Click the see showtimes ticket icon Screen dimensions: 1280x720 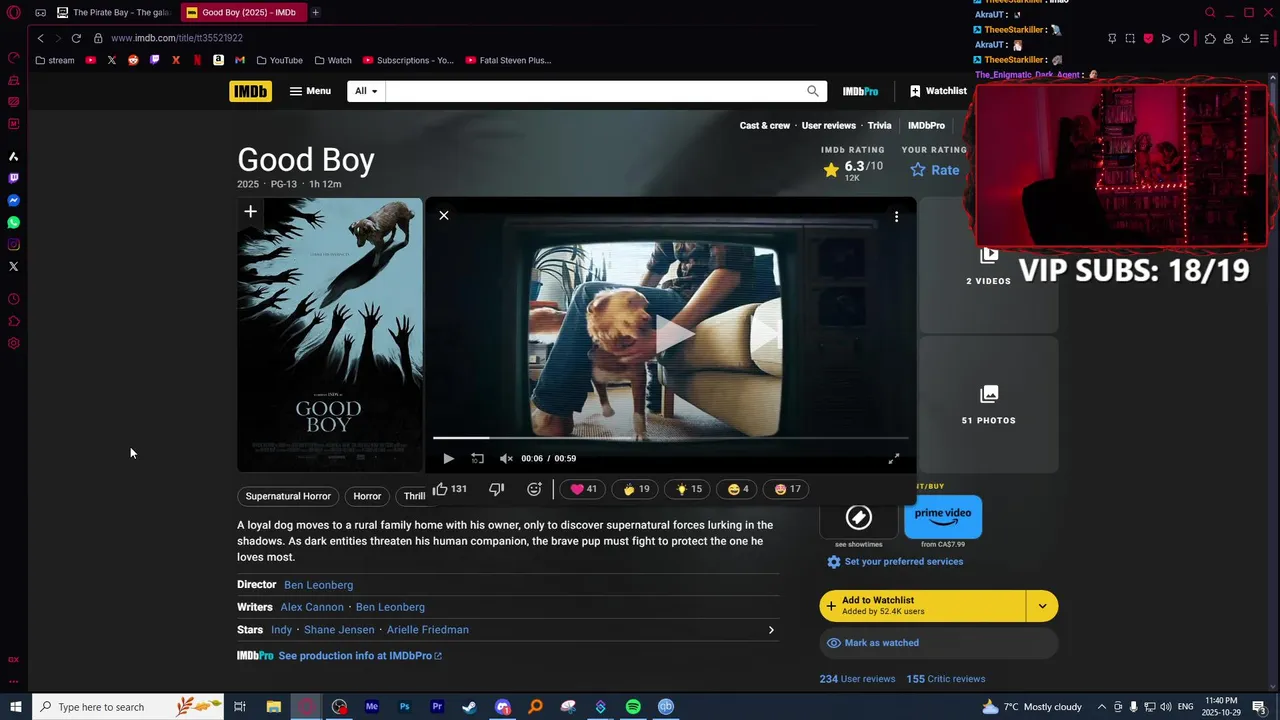coord(858,517)
